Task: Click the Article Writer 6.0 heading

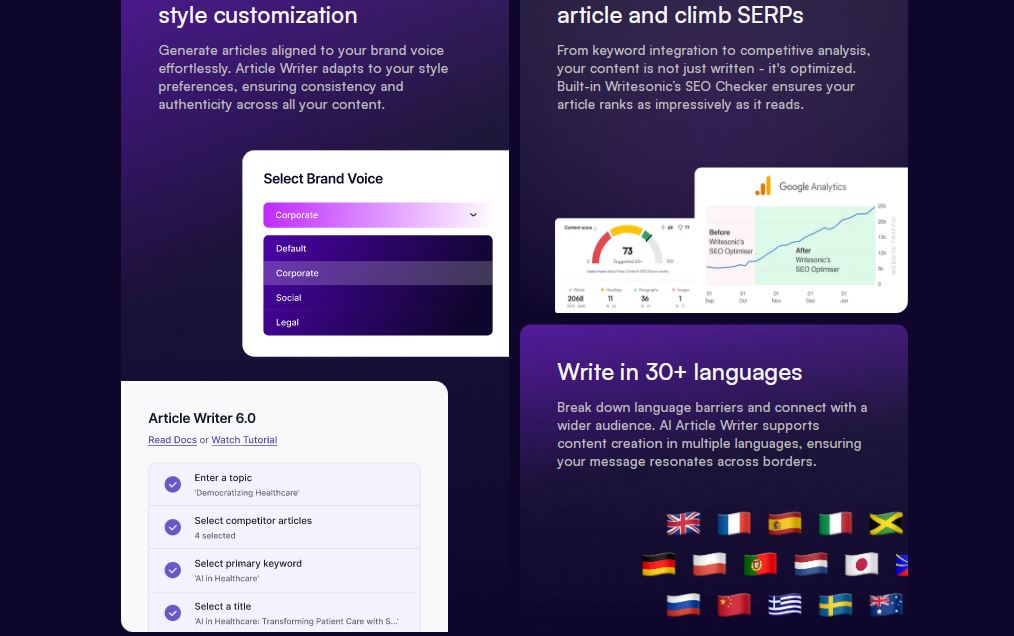Action: click(x=202, y=418)
